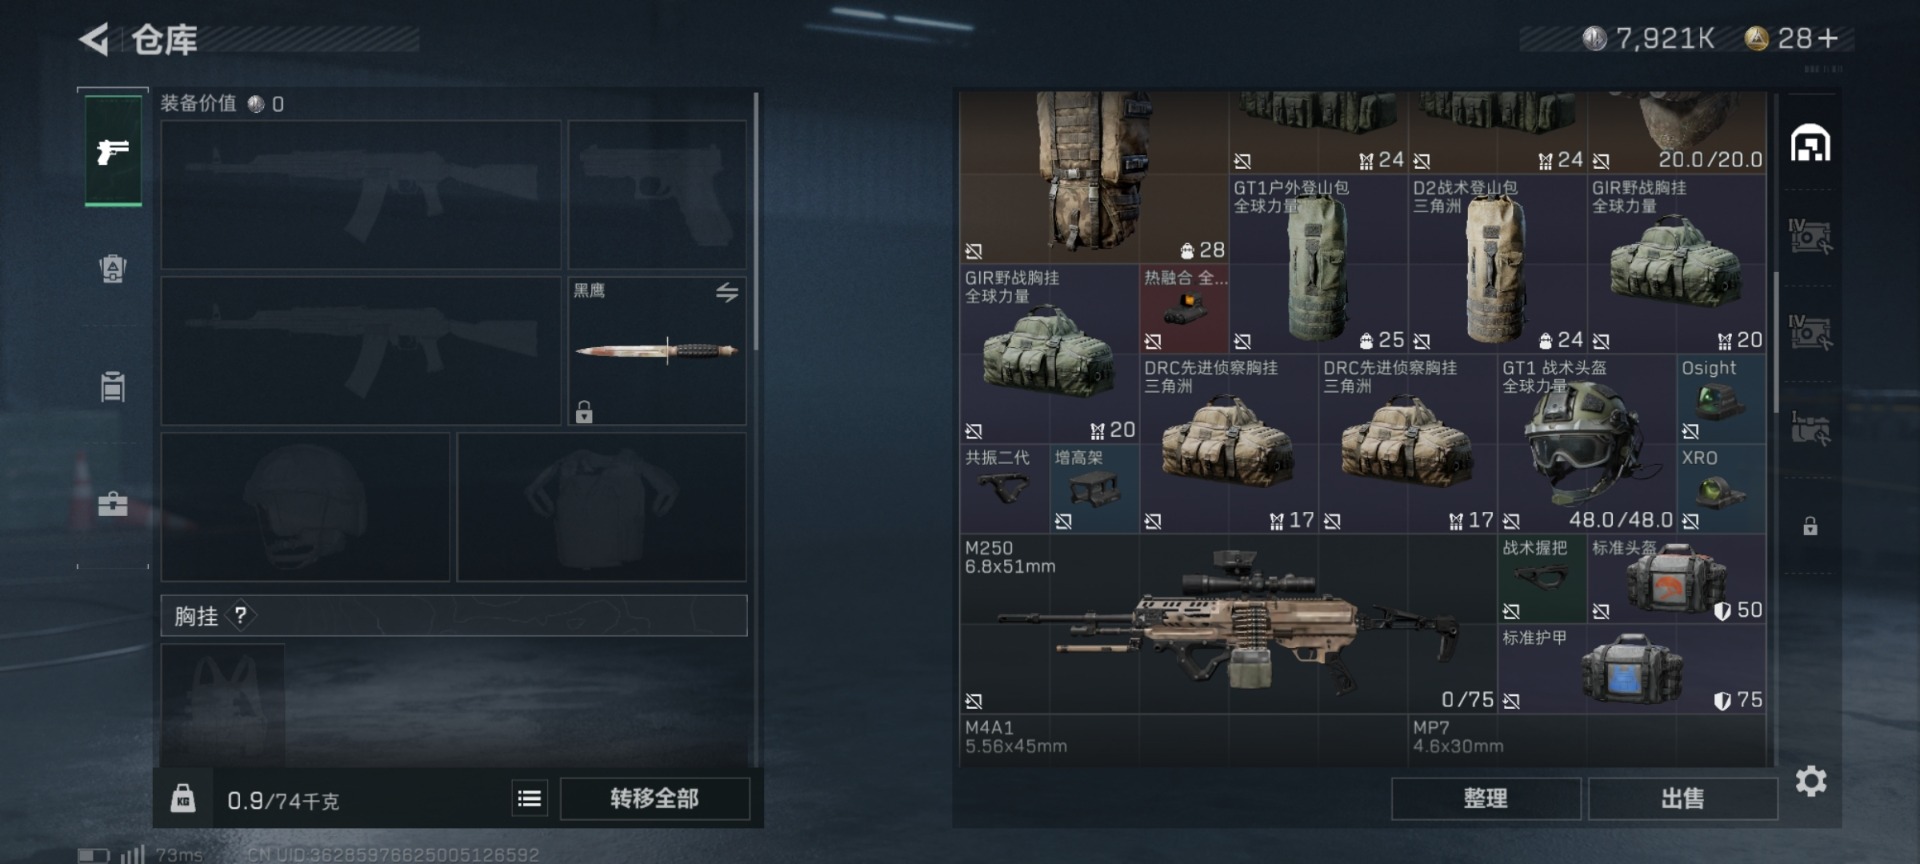
Task: Go back using the arrow beside 仓库
Action: coord(94,40)
